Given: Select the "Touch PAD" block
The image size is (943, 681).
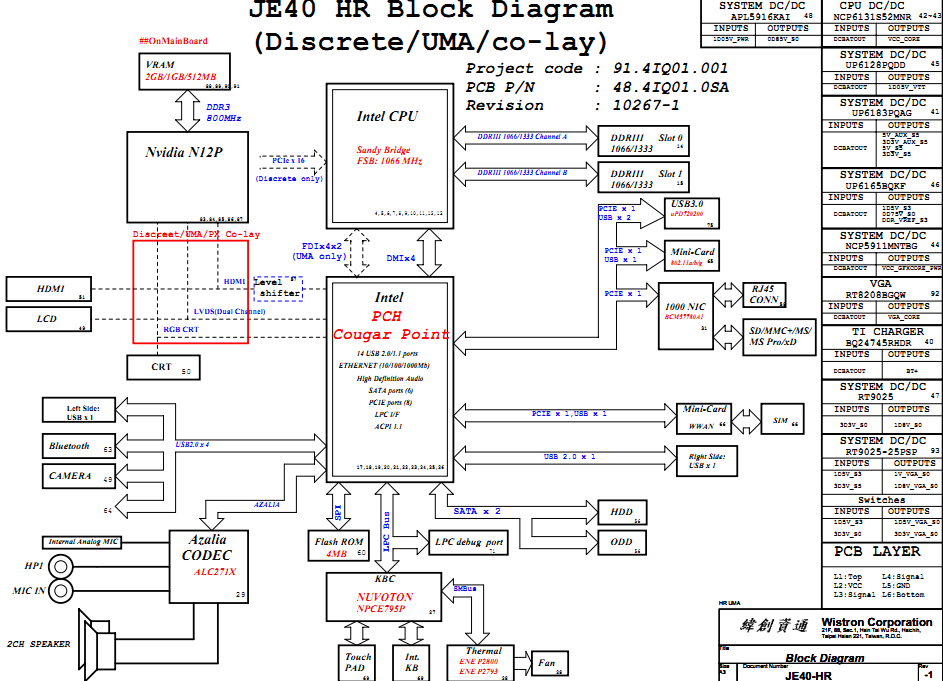Looking at the screenshot, I should (357, 662).
